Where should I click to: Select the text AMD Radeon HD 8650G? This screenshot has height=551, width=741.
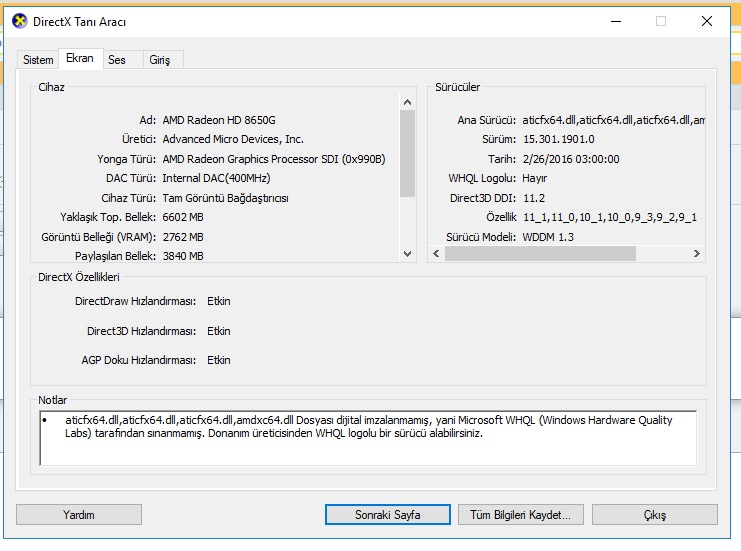click(x=219, y=120)
